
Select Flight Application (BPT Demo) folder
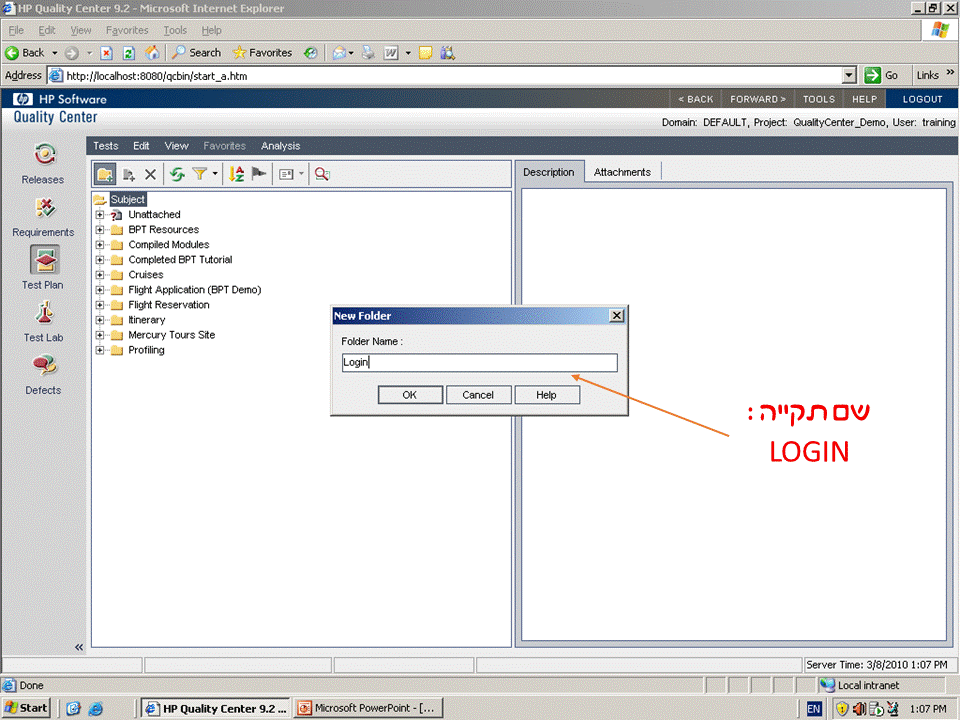click(195, 290)
